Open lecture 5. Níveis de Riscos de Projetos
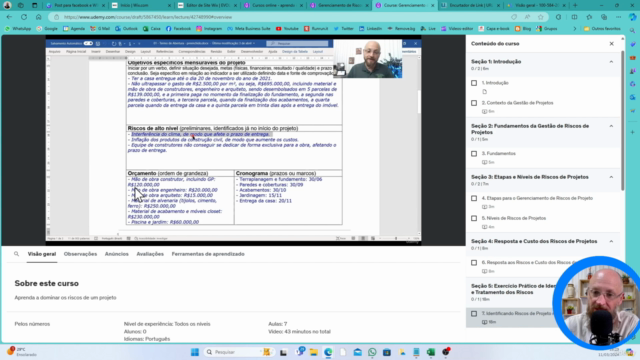The width and height of the screenshot is (640, 360). pyautogui.click(x=513, y=218)
